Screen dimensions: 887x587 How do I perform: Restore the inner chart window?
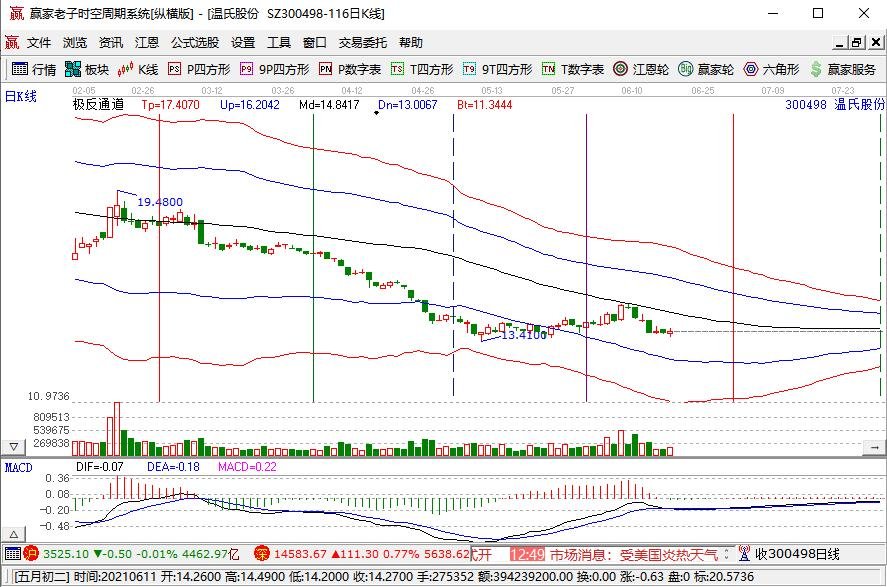[858, 42]
